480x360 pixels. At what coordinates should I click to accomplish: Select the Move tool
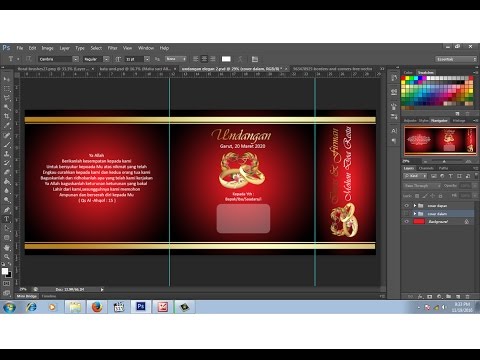pyautogui.click(x=7, y=79)
